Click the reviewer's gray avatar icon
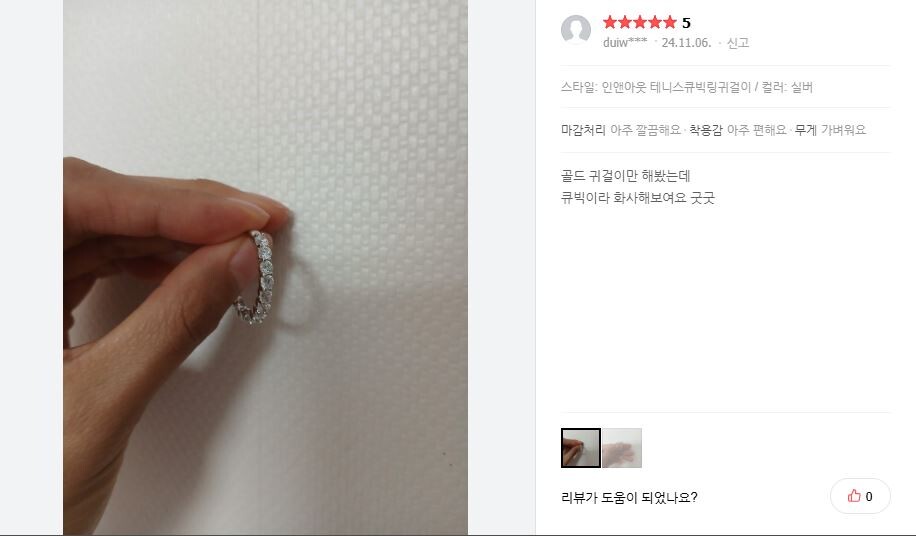The width and height of the screenshot is (916, 536). point(575,30)
